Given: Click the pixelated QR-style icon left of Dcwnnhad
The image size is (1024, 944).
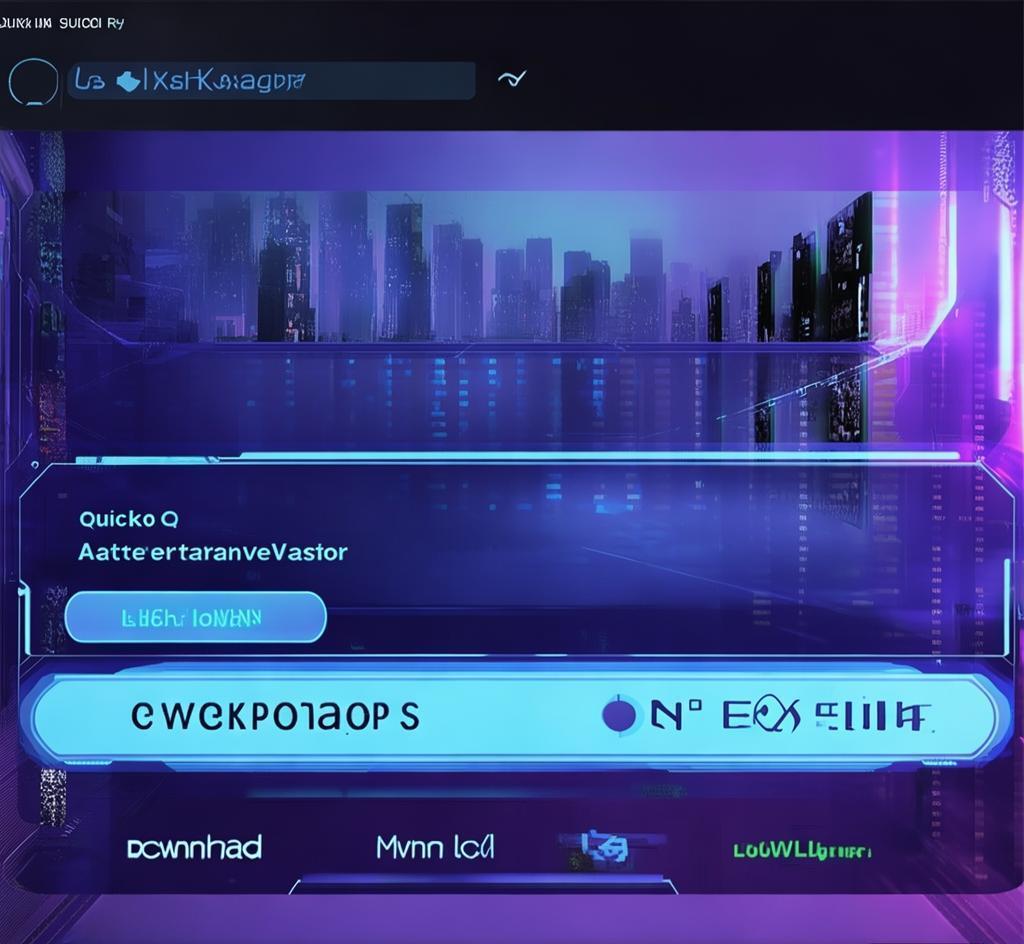Looking at the screenshot, I should tap(52, 797).
